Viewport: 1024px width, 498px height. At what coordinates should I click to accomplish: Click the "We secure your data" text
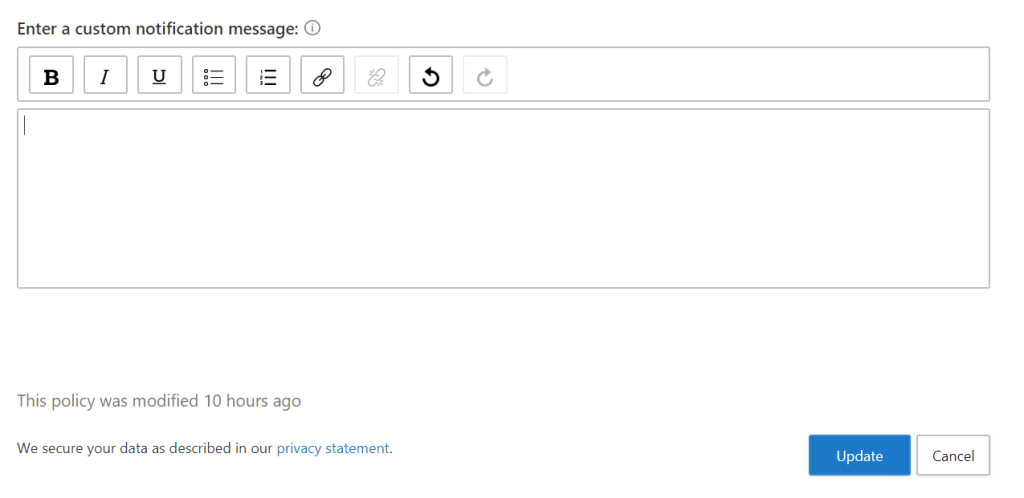click(x=145, y=448)
